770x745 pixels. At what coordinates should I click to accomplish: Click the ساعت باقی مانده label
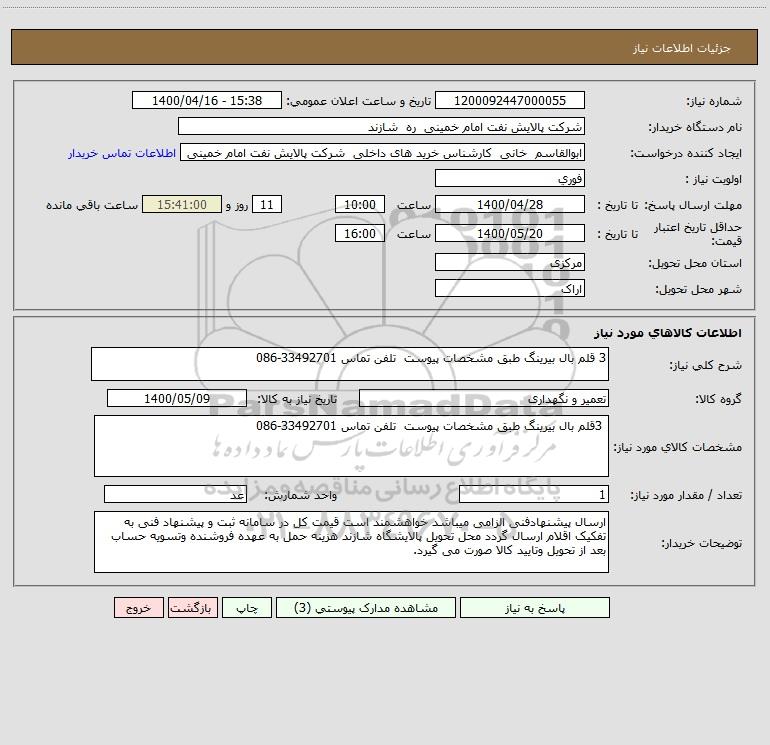click(92, 205)
